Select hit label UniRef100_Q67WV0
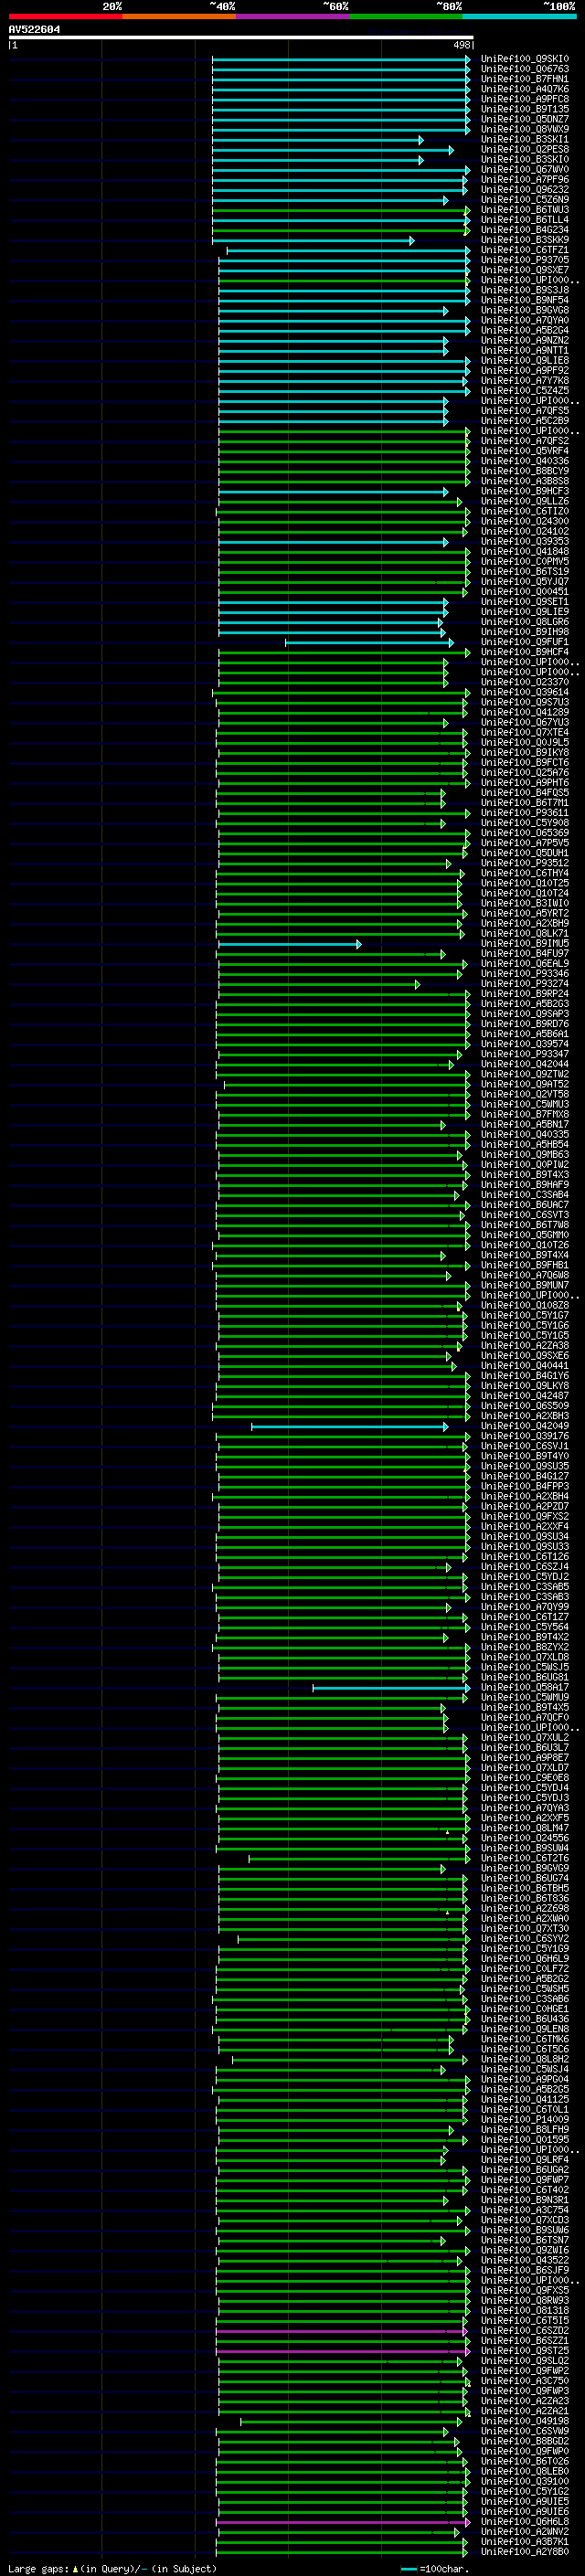585x2576 pixels. coord(525,170)
